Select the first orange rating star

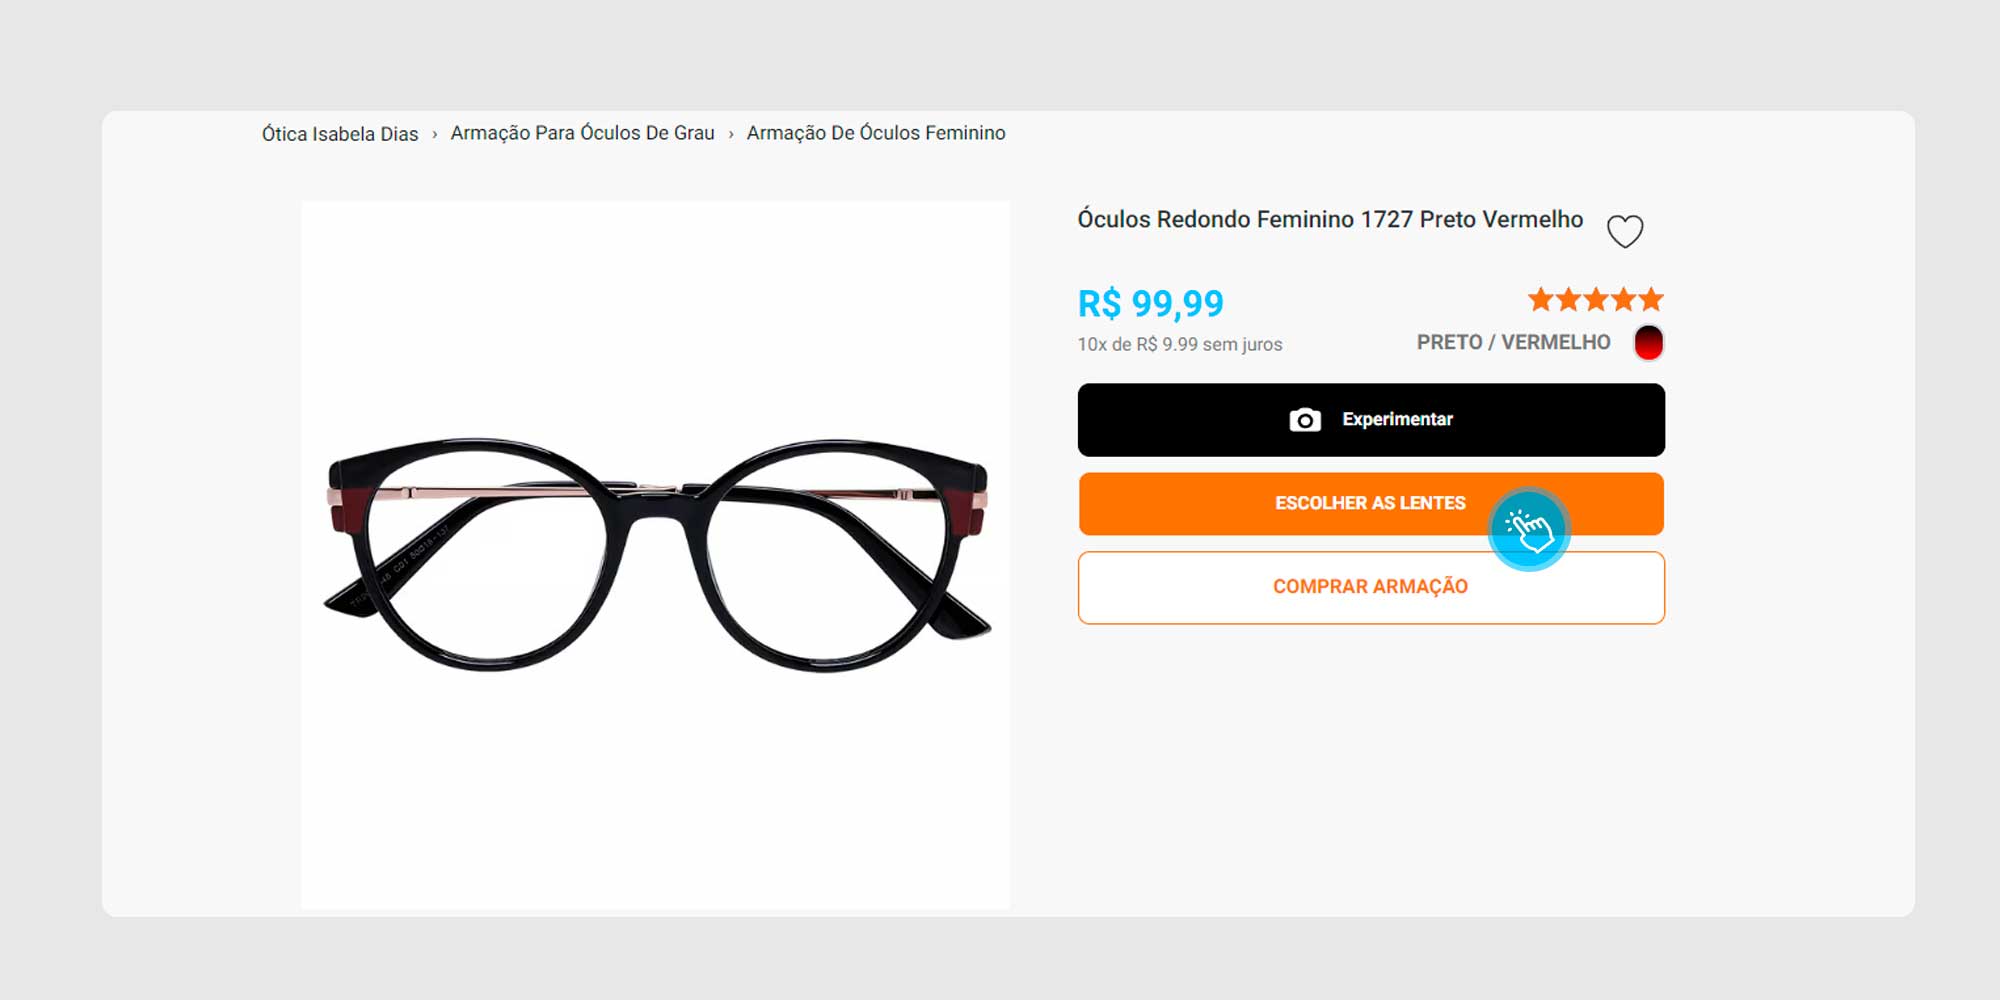[x=1541, y=299]
